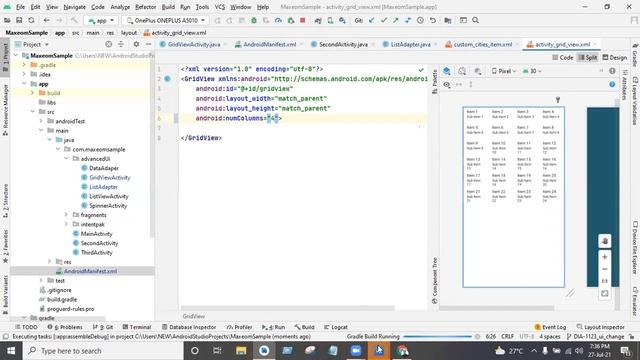Open Search Everywhere magnifier icon
Image resolution: width=640 pixels, height=360 pixels.
point(476,20)
